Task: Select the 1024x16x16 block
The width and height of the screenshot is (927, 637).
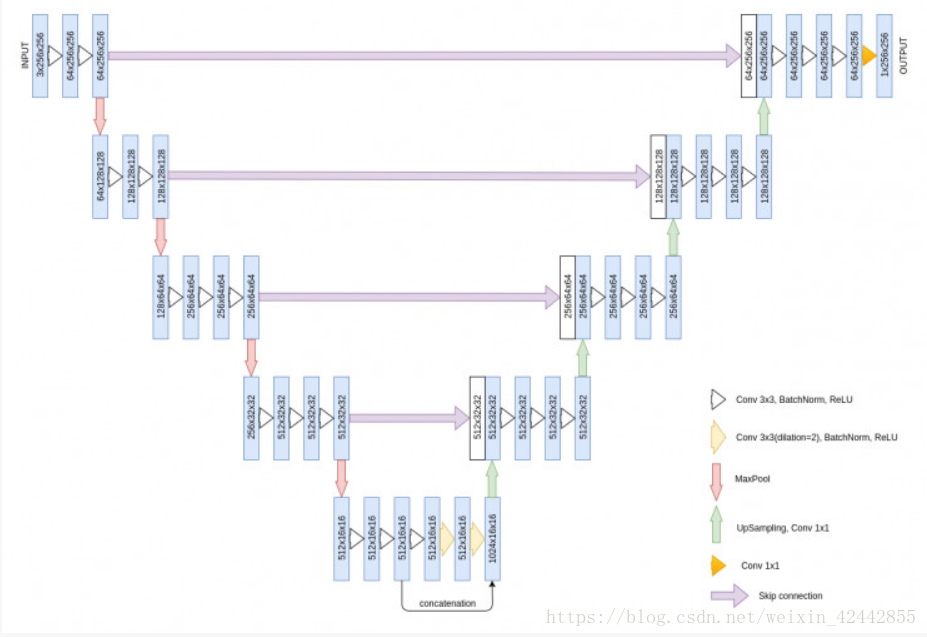Action: (492, 539)
